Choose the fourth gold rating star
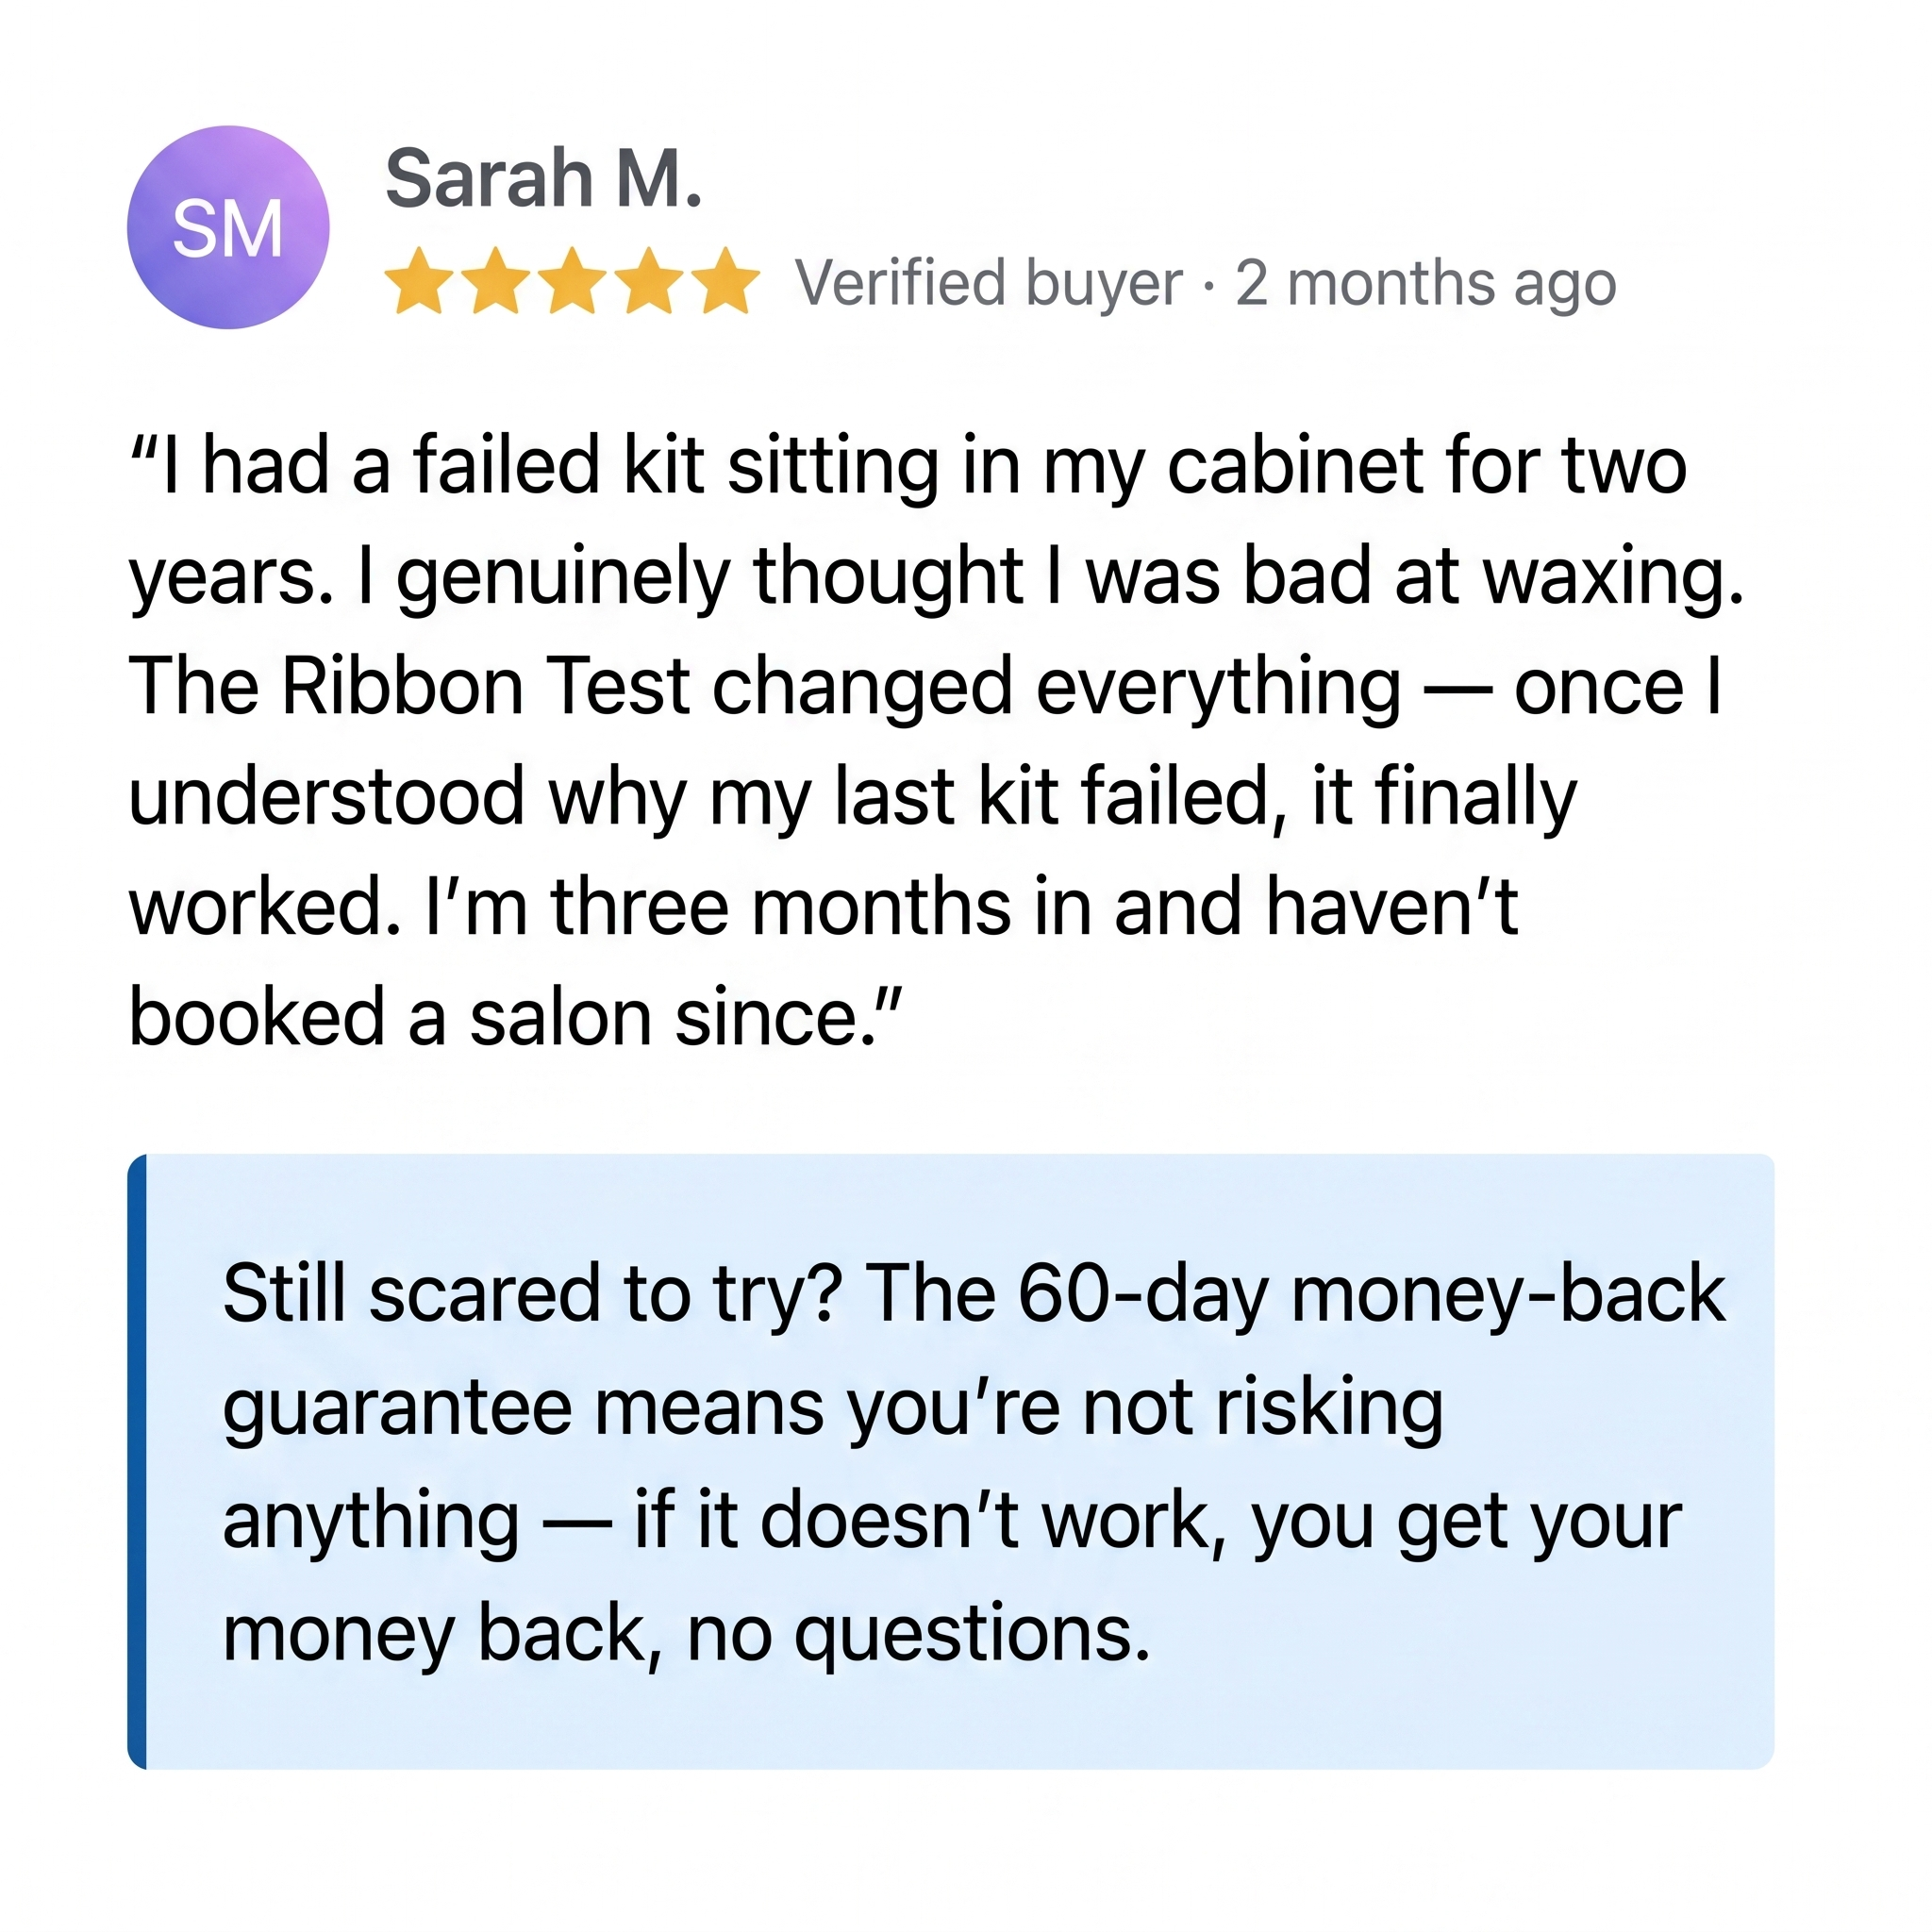 (x=650, y=282)
